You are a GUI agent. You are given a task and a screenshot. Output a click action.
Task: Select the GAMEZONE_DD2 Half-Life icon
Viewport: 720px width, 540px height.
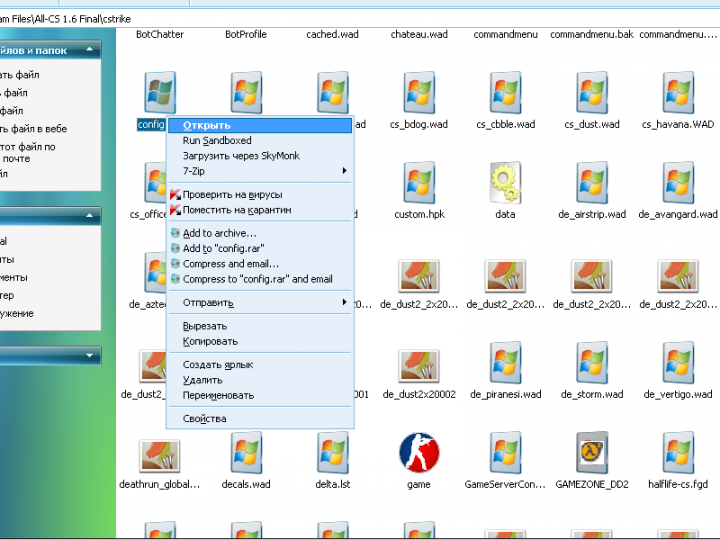click(x=592, y=452)
